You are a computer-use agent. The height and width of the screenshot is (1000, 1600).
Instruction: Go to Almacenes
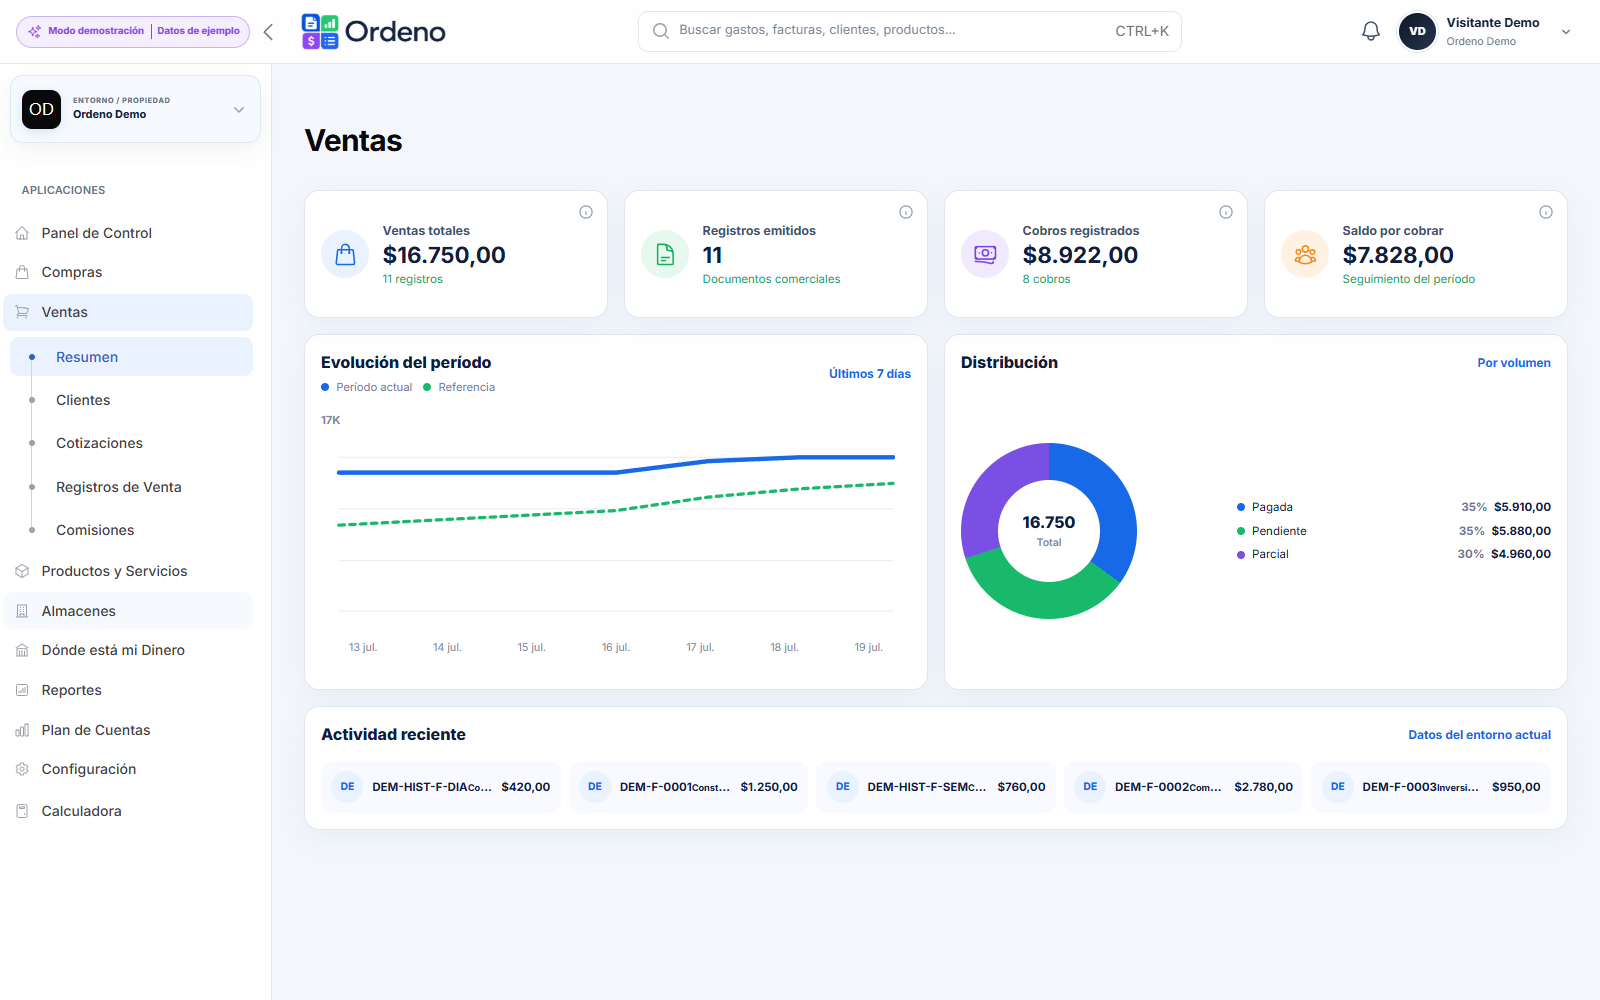128,611
